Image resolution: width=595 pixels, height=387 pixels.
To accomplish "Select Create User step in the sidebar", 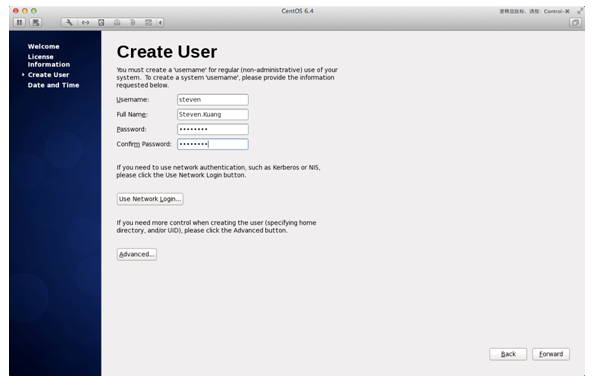I will (48, 75).
